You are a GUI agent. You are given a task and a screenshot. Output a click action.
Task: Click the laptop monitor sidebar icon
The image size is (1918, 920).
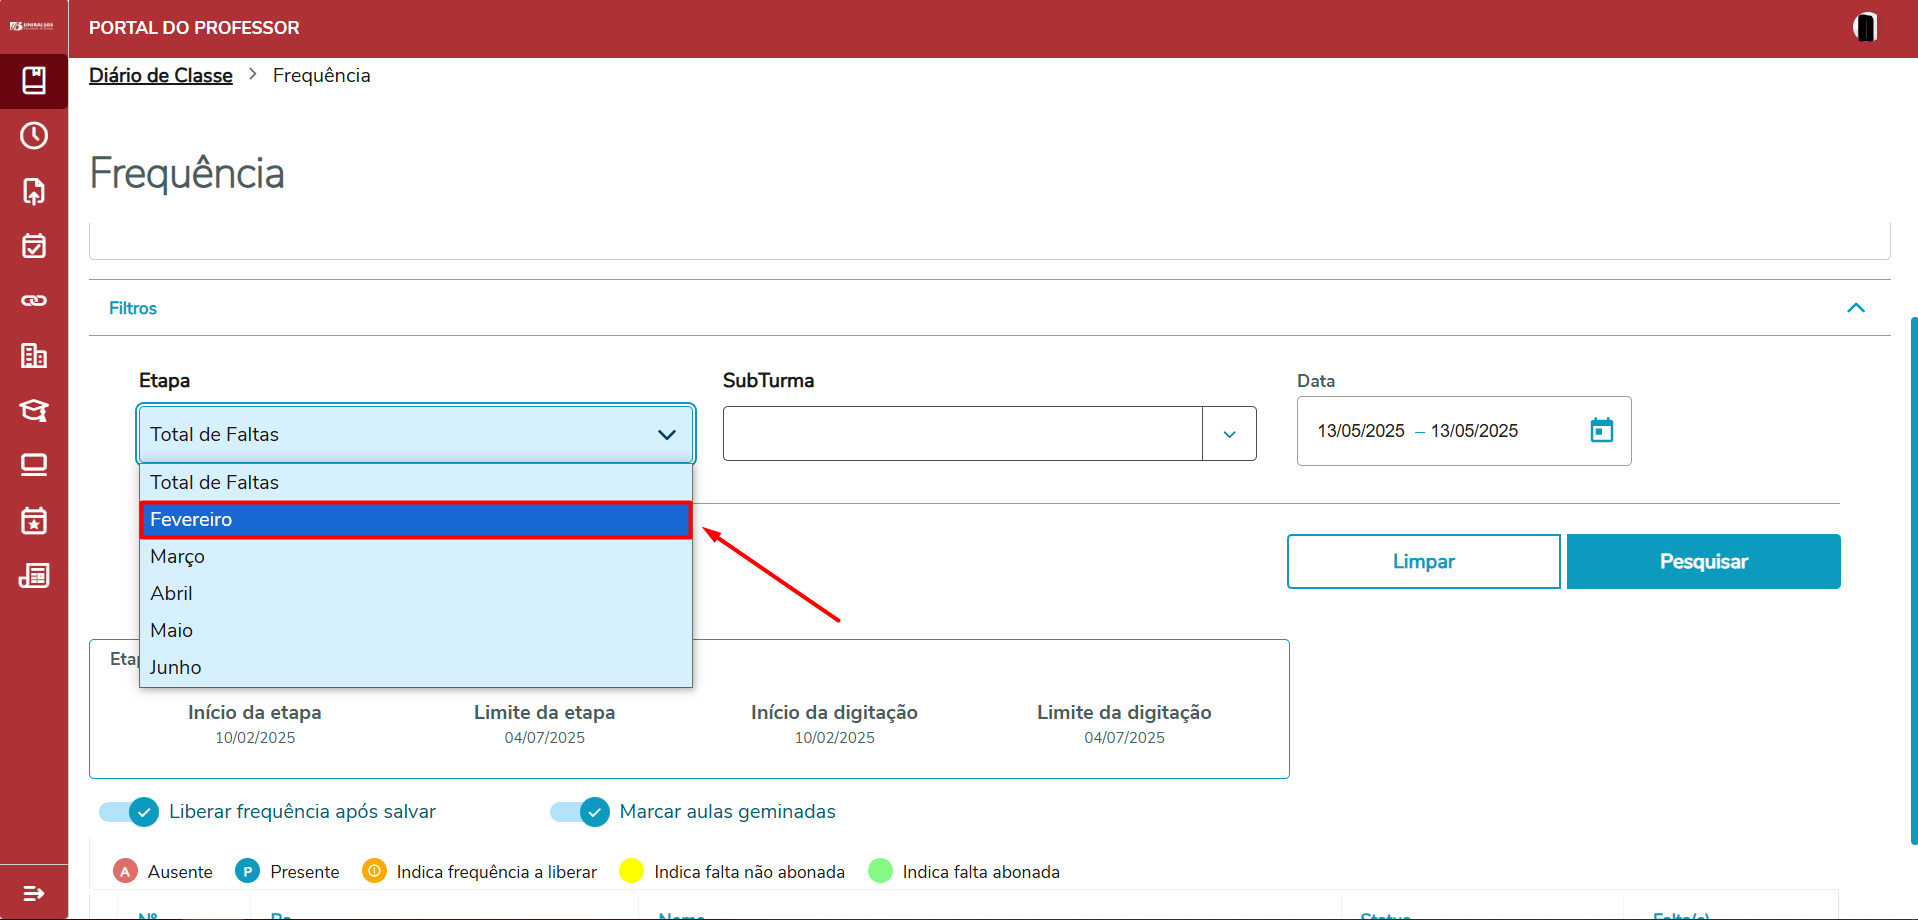coord(34,465)
